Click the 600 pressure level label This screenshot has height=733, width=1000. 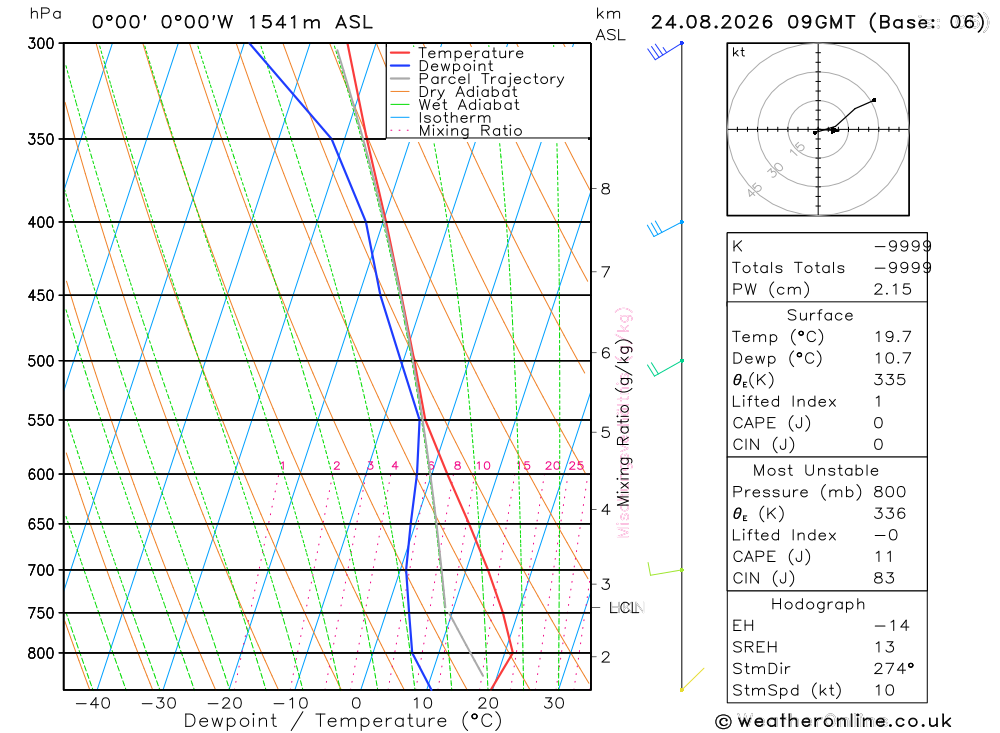pyautogui.click(x=41, y=475)
